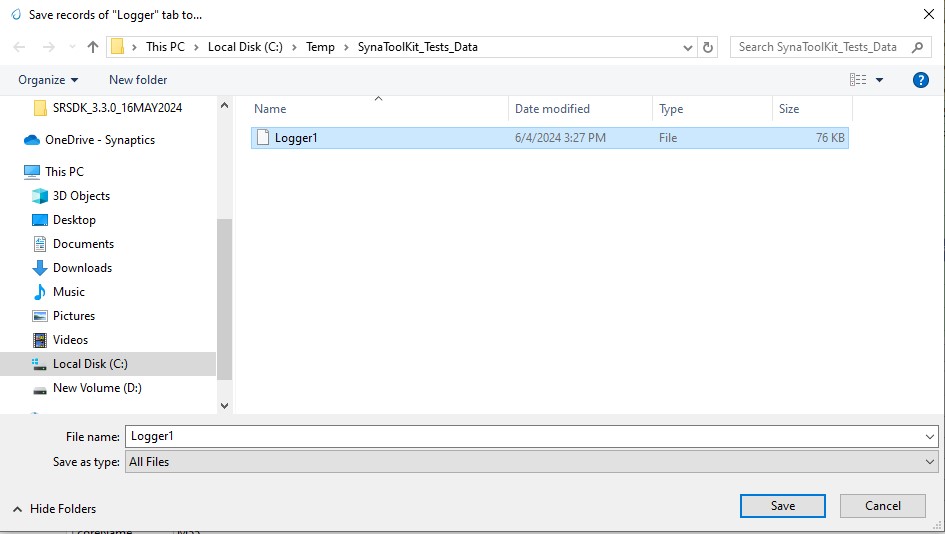The height and width of the screenshot is (534, 945).
Task: Click the New folder toolbar button
Action: click(138, 80)
